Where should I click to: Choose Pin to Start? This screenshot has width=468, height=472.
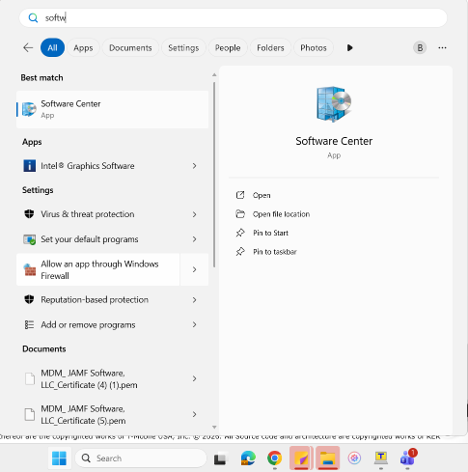pyautogui.click(x=271, y=233)
